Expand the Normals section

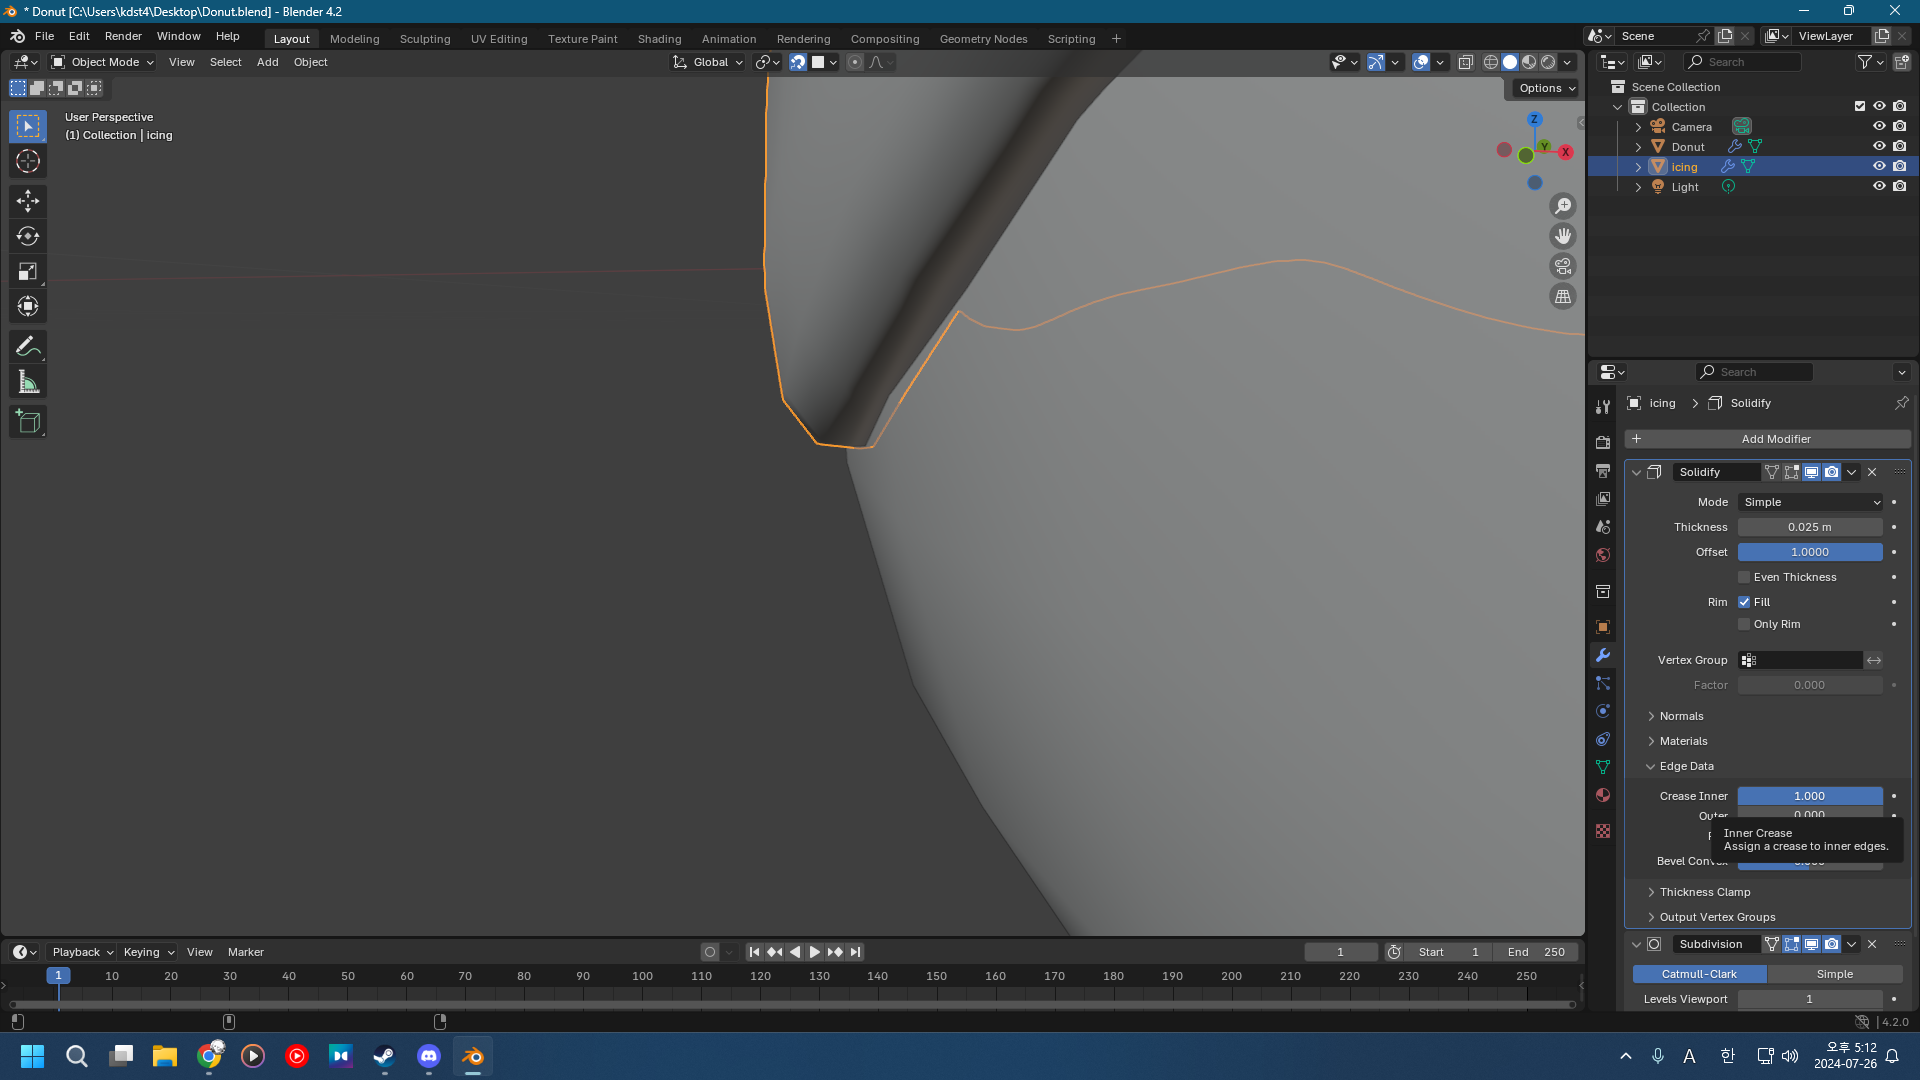(x=1681, y=716)
